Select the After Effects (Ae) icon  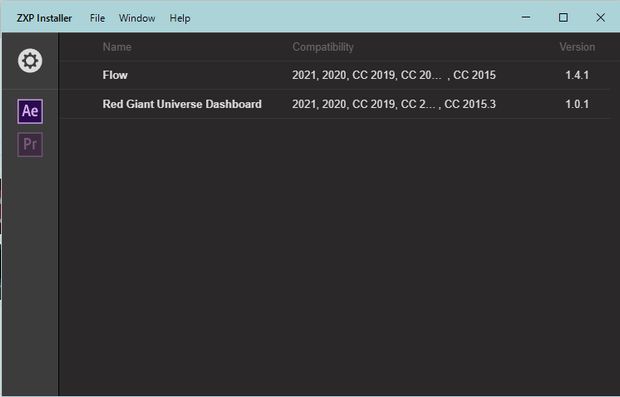click(30, 111)
